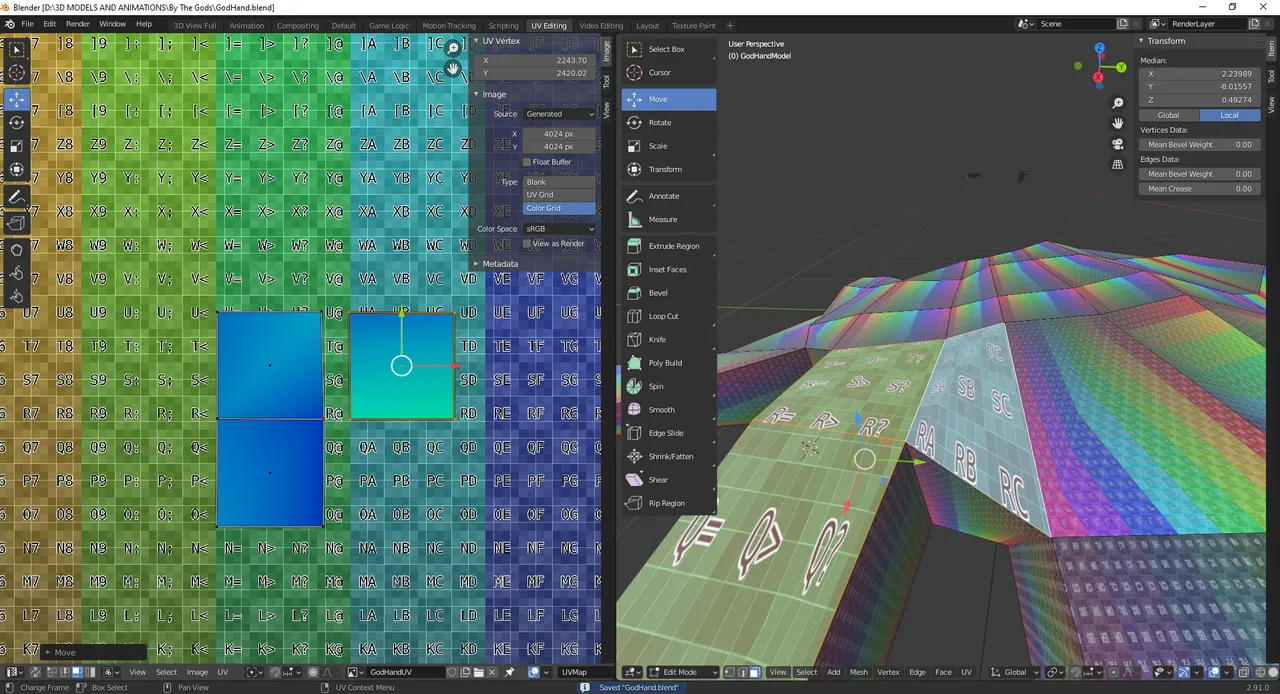Viewport: 1280px width, 694px height.
Task: Toggle face select mode in 3D viewport header
Action: [754, 672]
